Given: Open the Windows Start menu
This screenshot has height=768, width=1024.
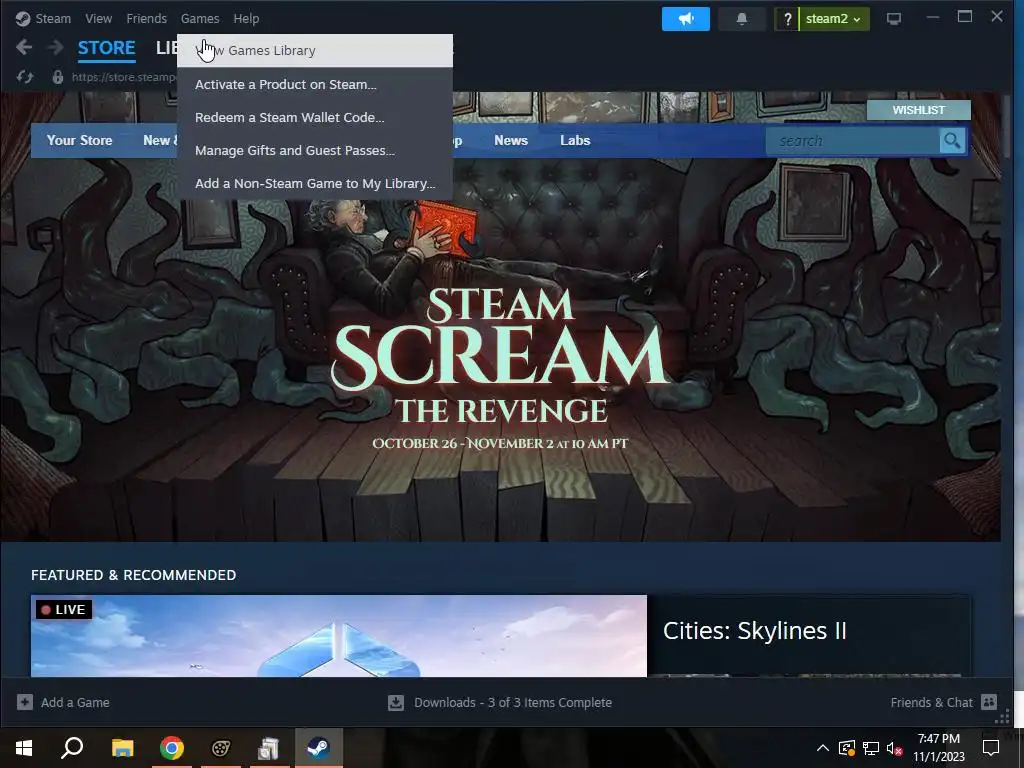Looking at the screenshot, I should point(24,748).
